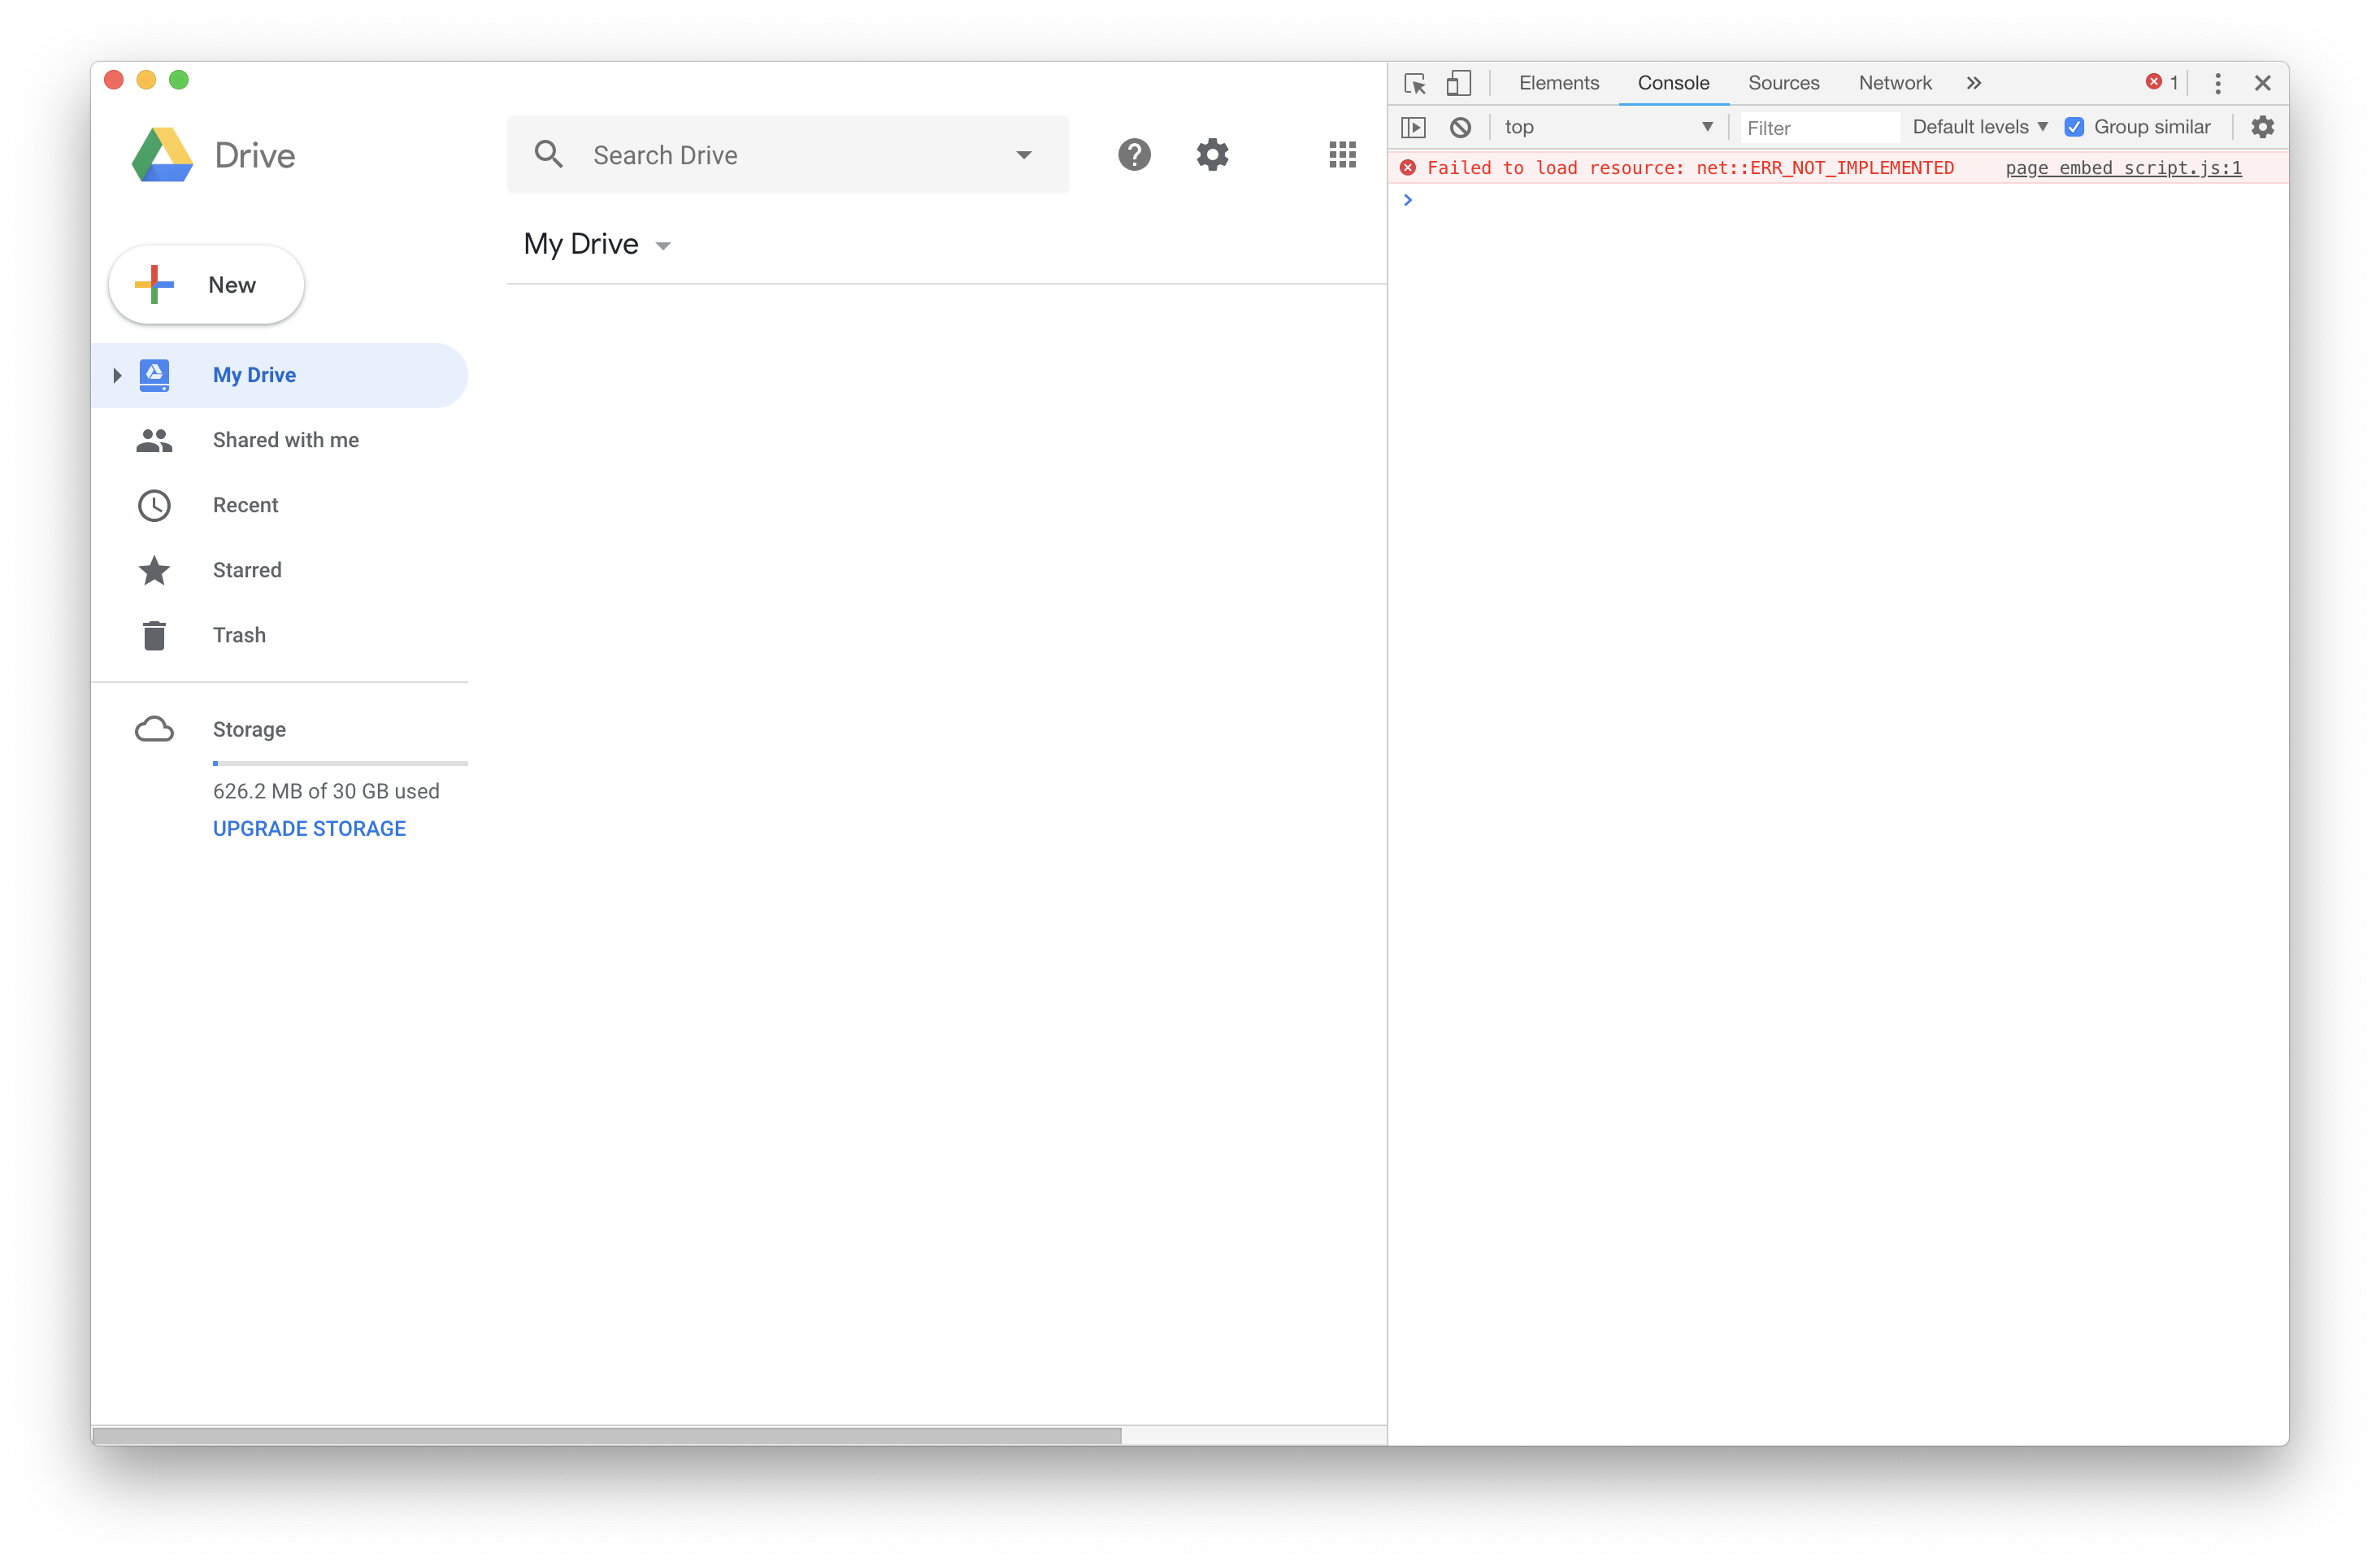Click the help question mark icon

pyautogui.click(x=1134, y=154)
